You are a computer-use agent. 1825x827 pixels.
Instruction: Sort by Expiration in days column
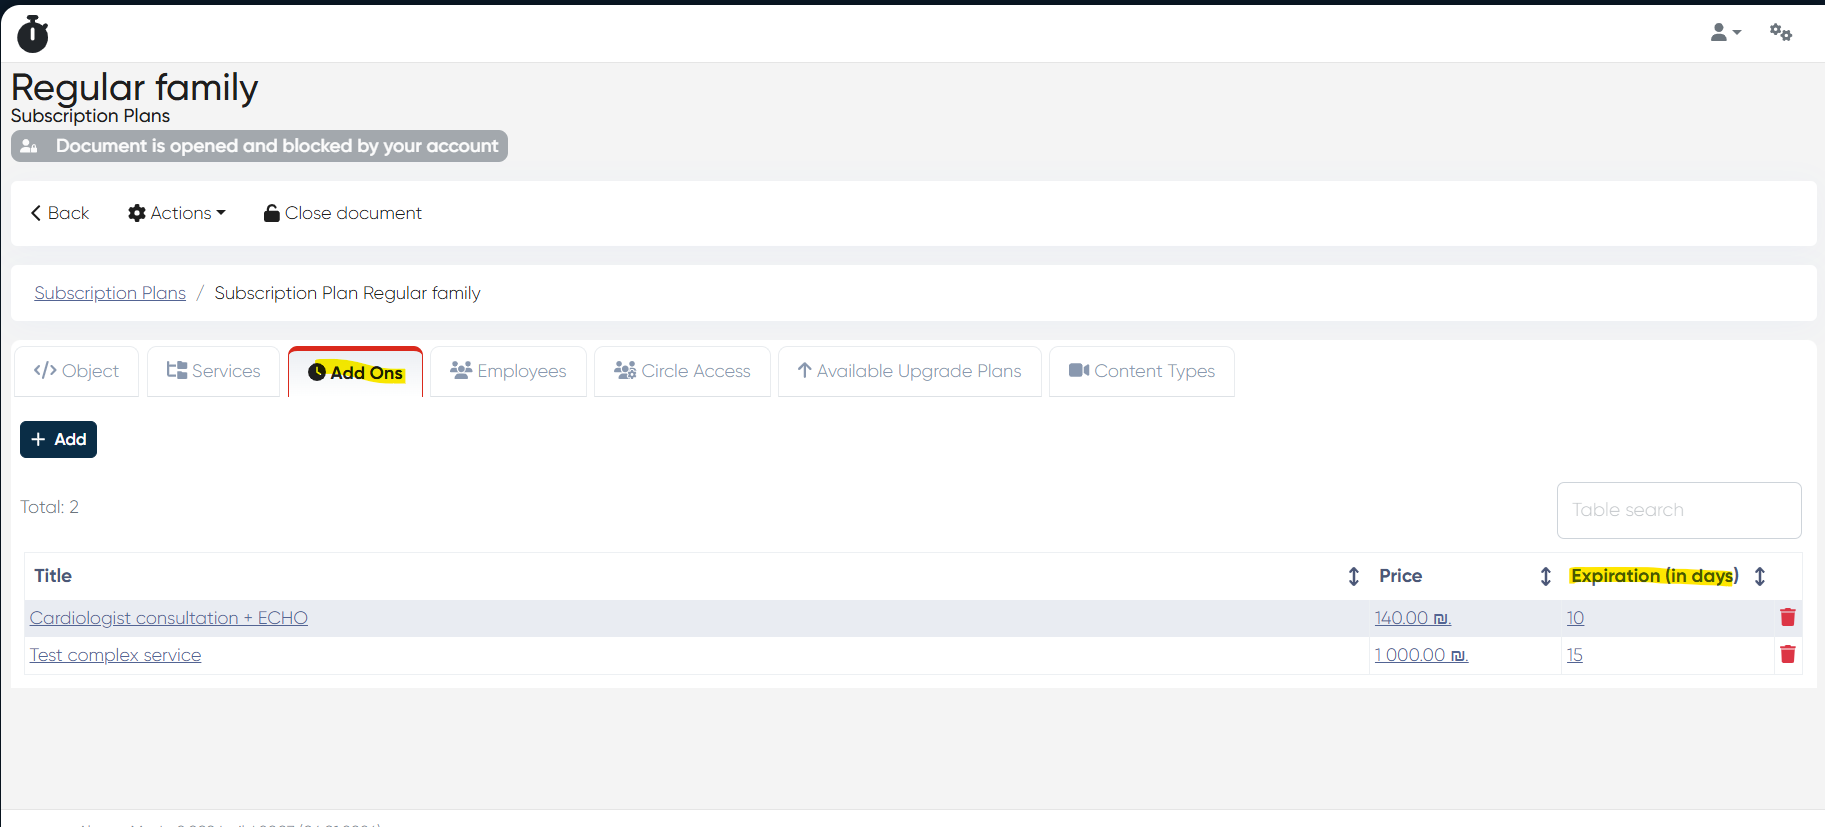1760,576
